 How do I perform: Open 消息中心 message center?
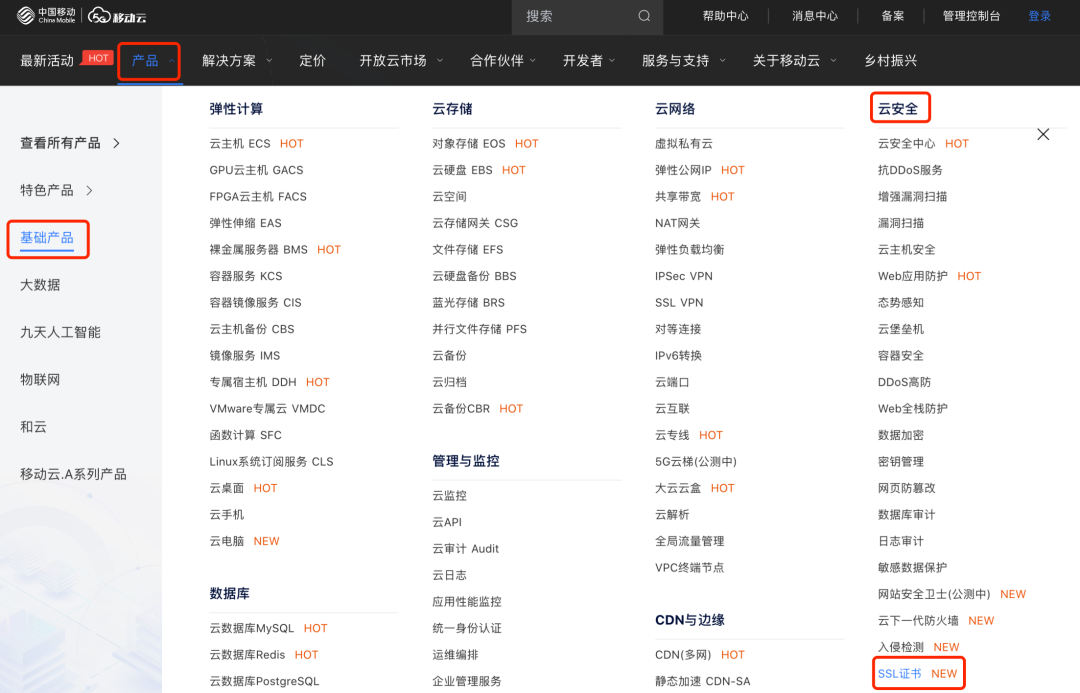coord(815,16)
